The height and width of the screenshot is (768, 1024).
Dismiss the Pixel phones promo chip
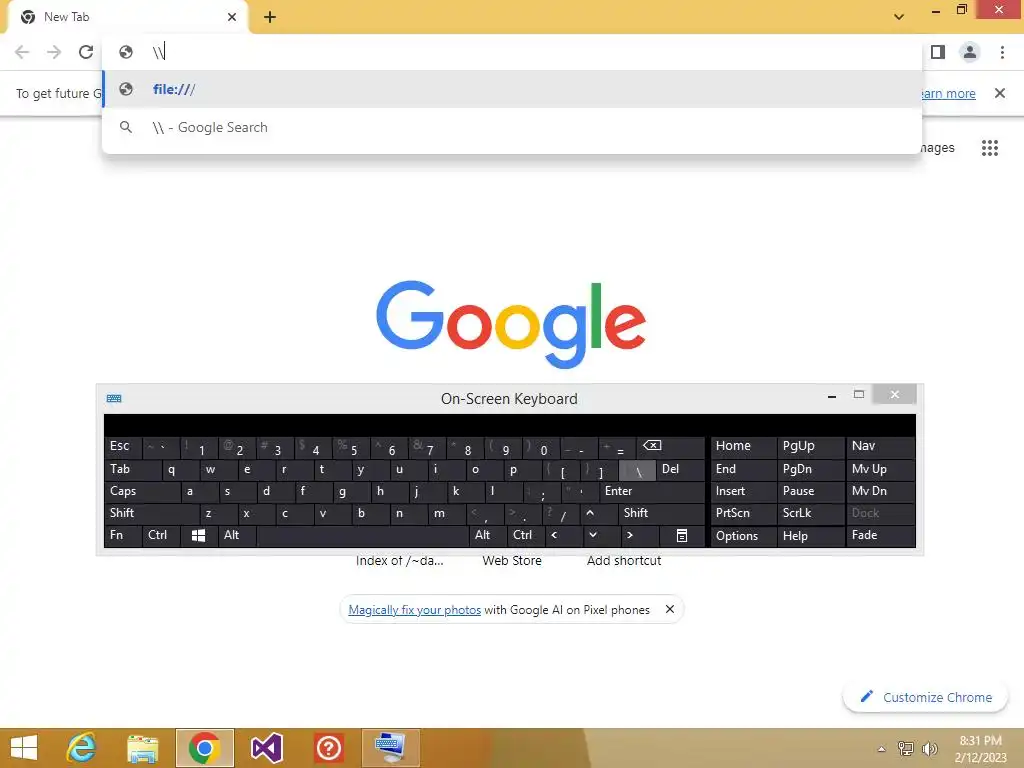click(669, 609)
